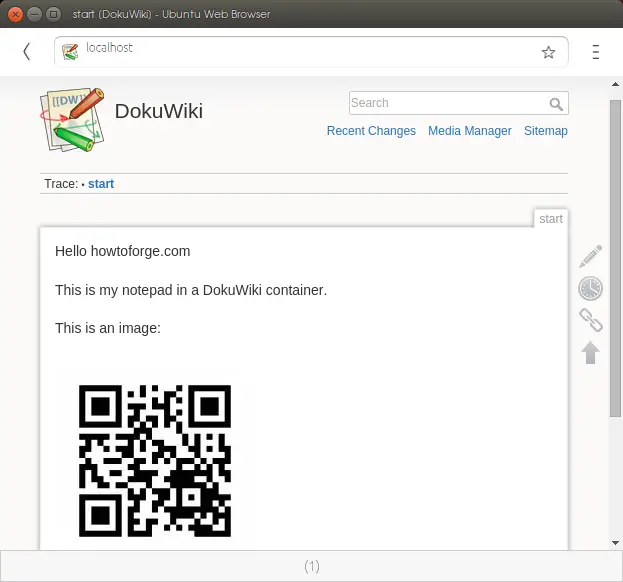The width and height of the screenshot is (623, 582).
Task: Click the text 'This is an image:'
Action: (x=108, y=328)
